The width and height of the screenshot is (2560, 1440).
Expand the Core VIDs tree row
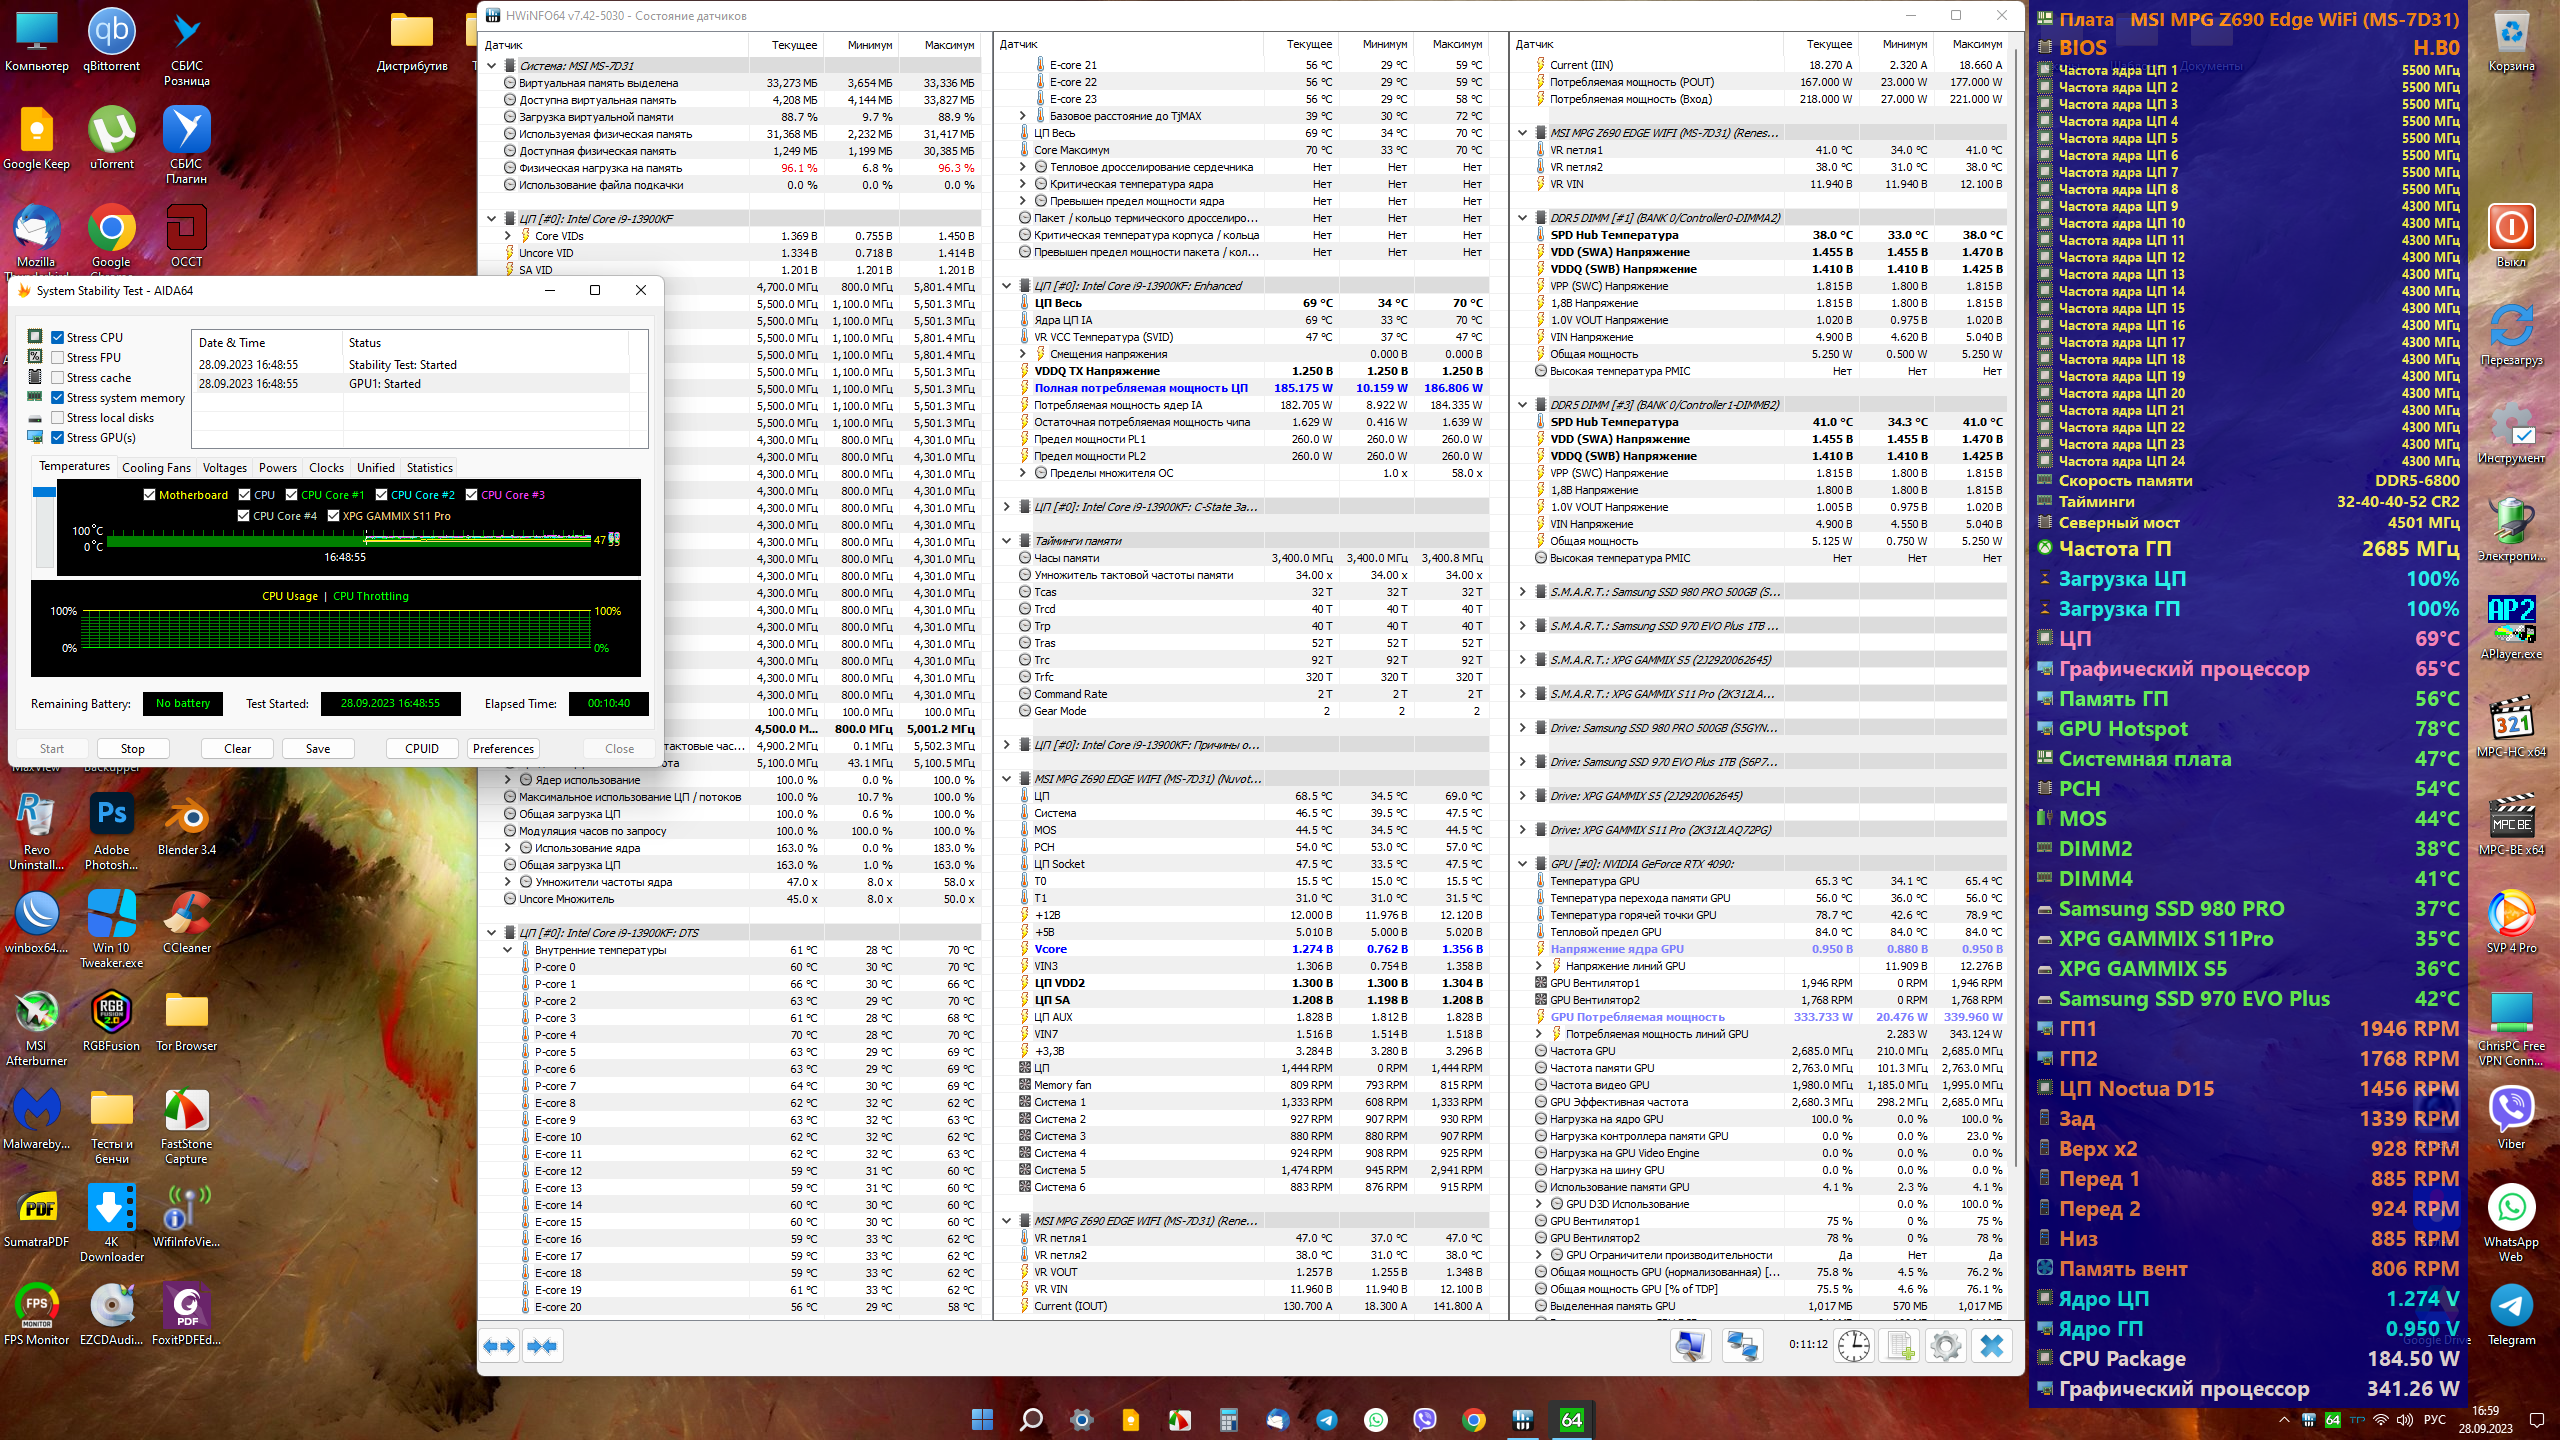click(x=508, y=236)
